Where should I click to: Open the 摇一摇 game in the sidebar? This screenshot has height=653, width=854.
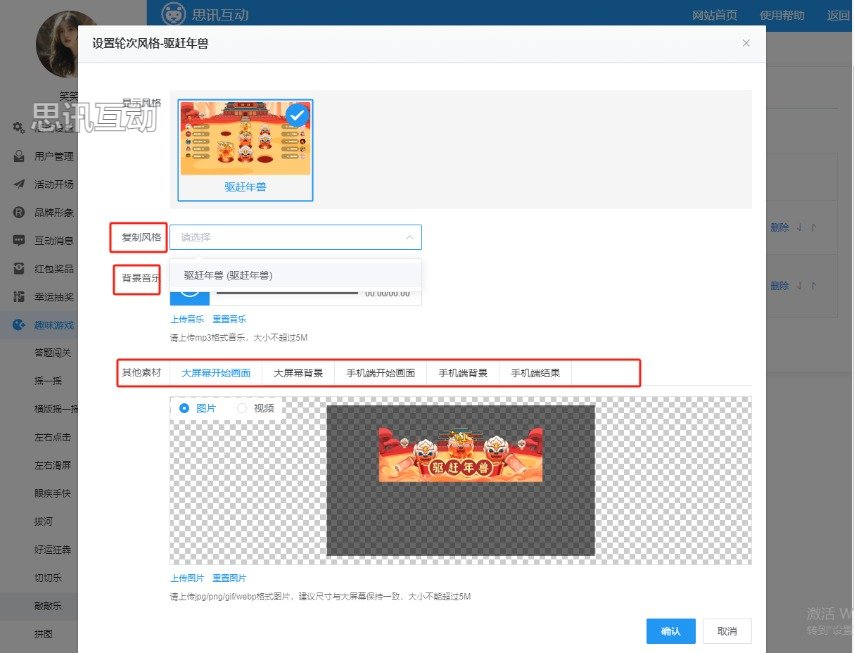48,381
